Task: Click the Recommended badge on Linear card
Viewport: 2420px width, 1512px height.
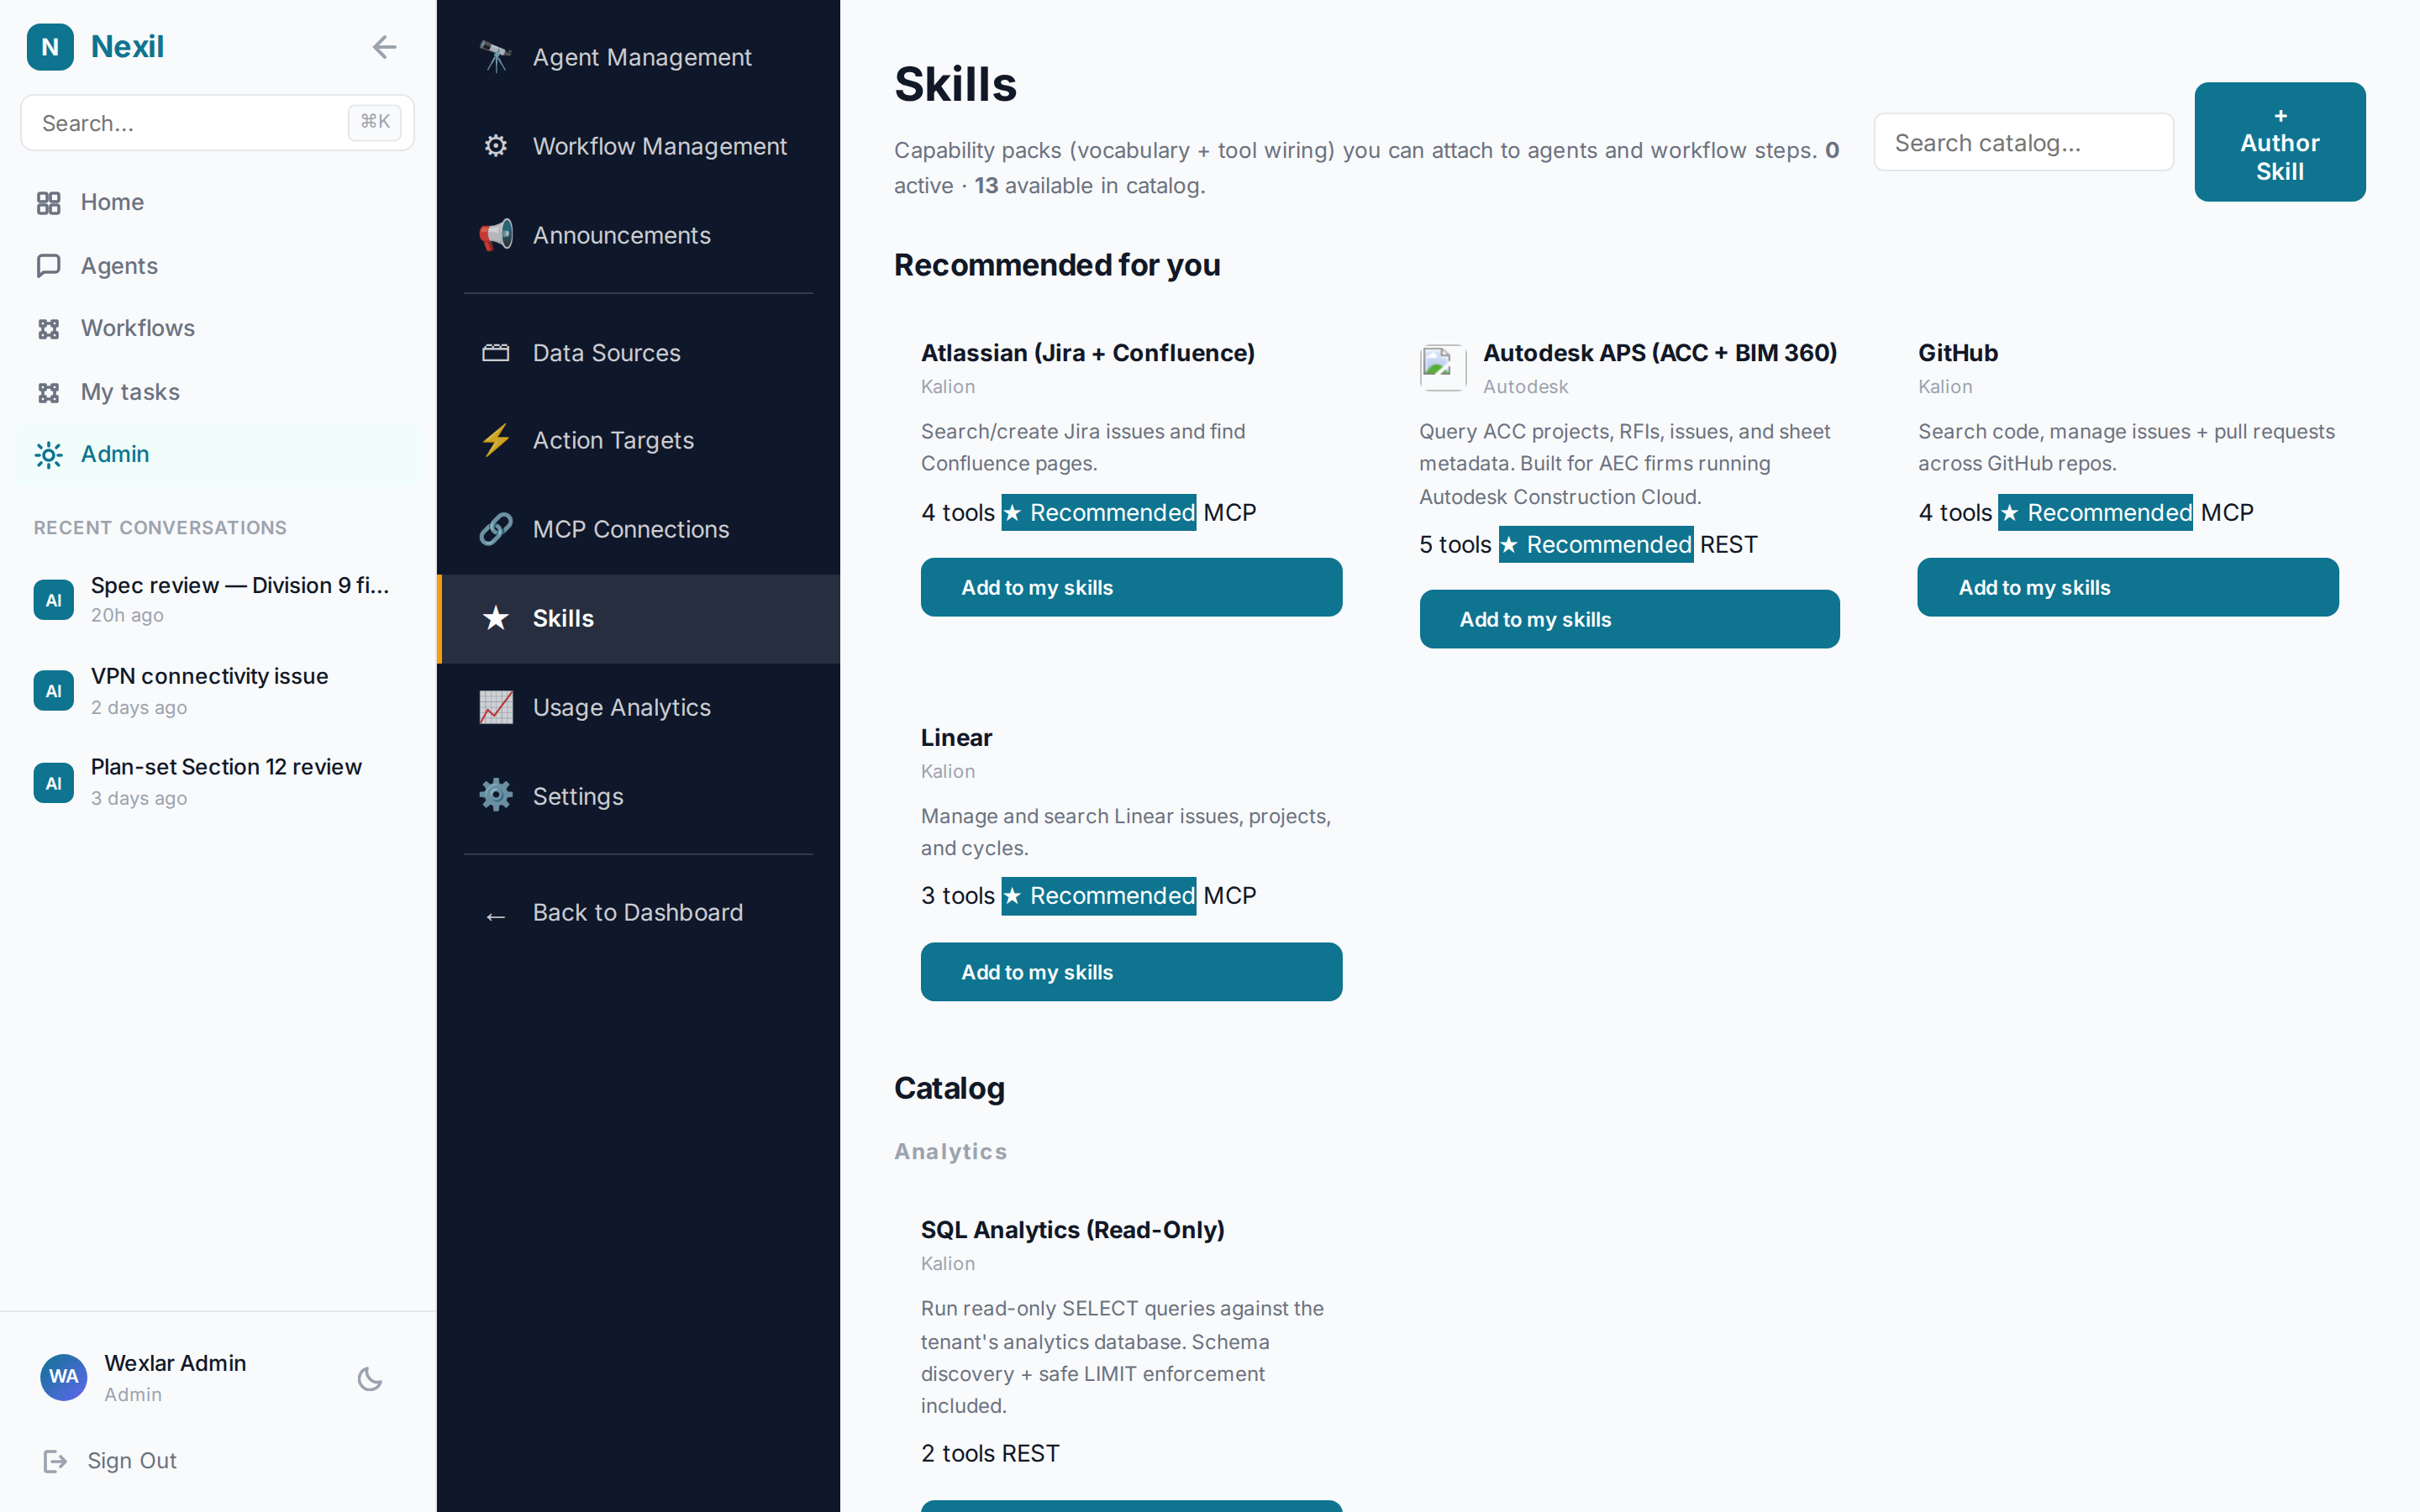Action: point(1098,896)
